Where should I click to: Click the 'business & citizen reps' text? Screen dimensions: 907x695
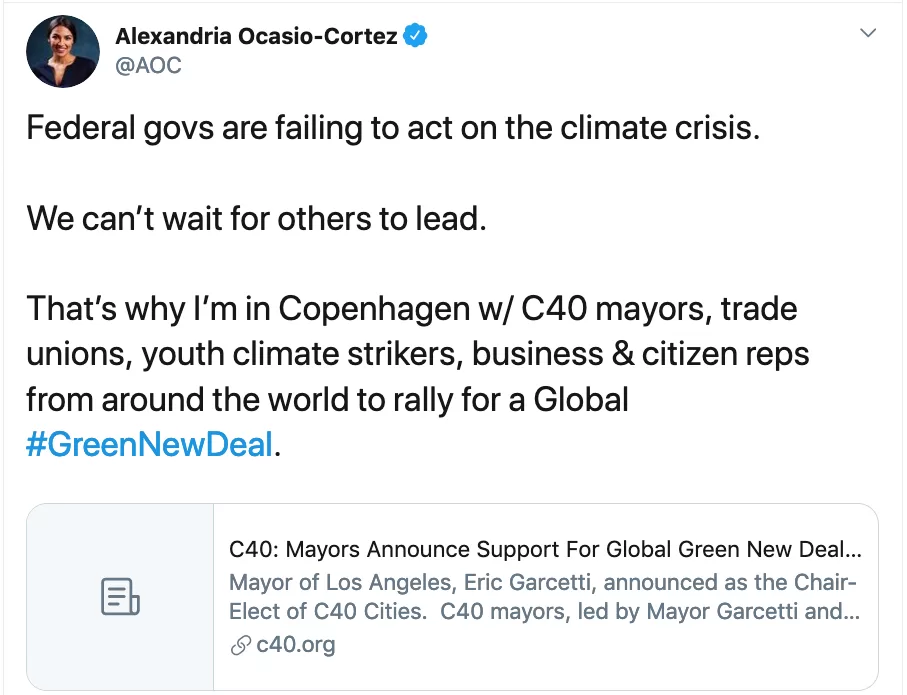click(640, 354)
